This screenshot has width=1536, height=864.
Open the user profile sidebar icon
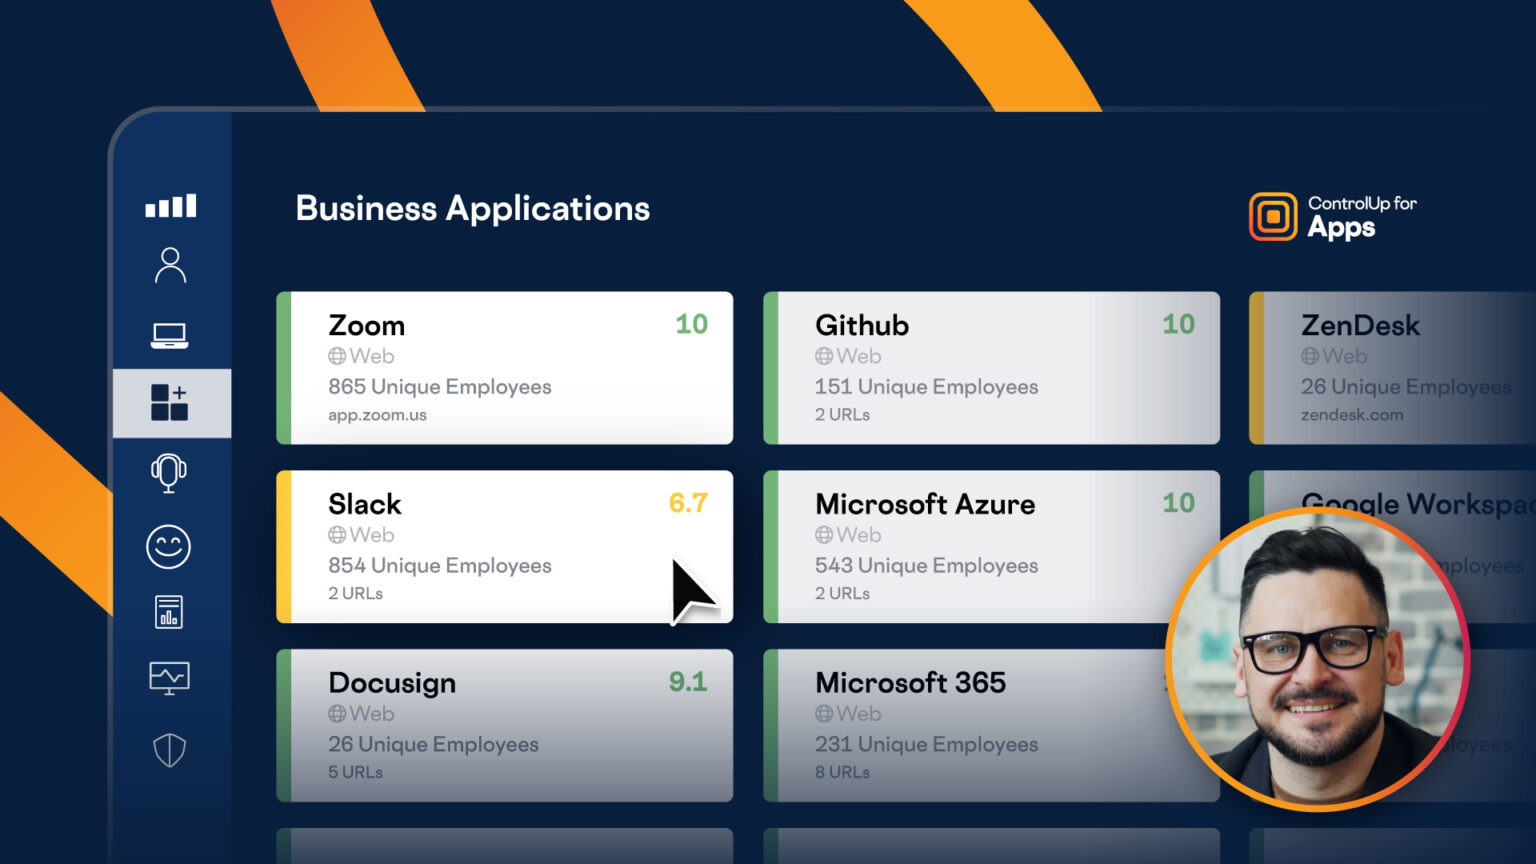pyautogui.click(x=170, y=266)
